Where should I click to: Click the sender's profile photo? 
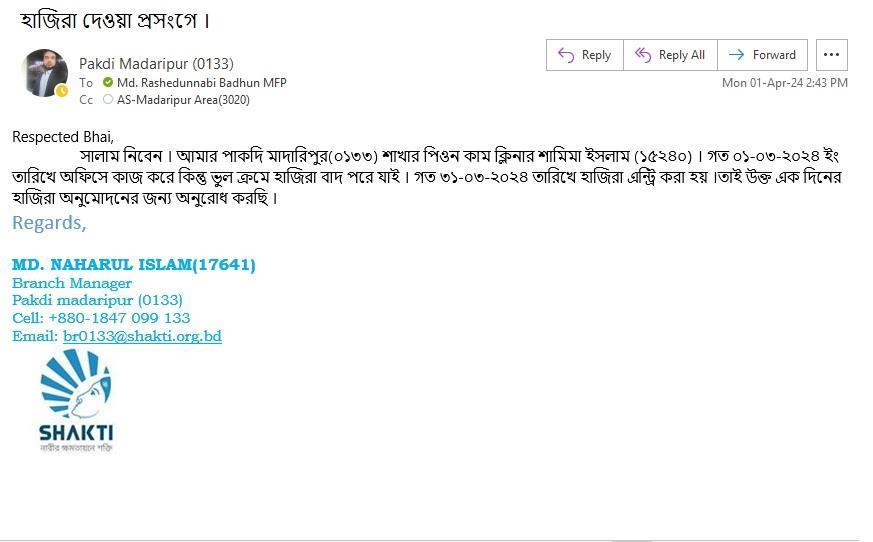pyautogui.click(x=45, y=73)
